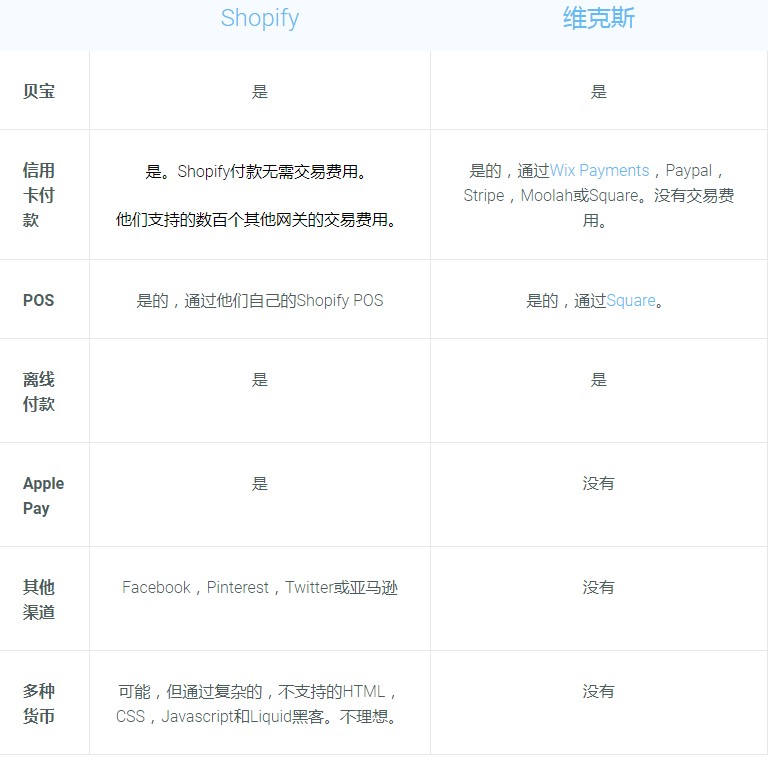Open the Wix Payments link
Image resolution: width=769 pixels, height=757 pixels.
[x=599, y=171]
